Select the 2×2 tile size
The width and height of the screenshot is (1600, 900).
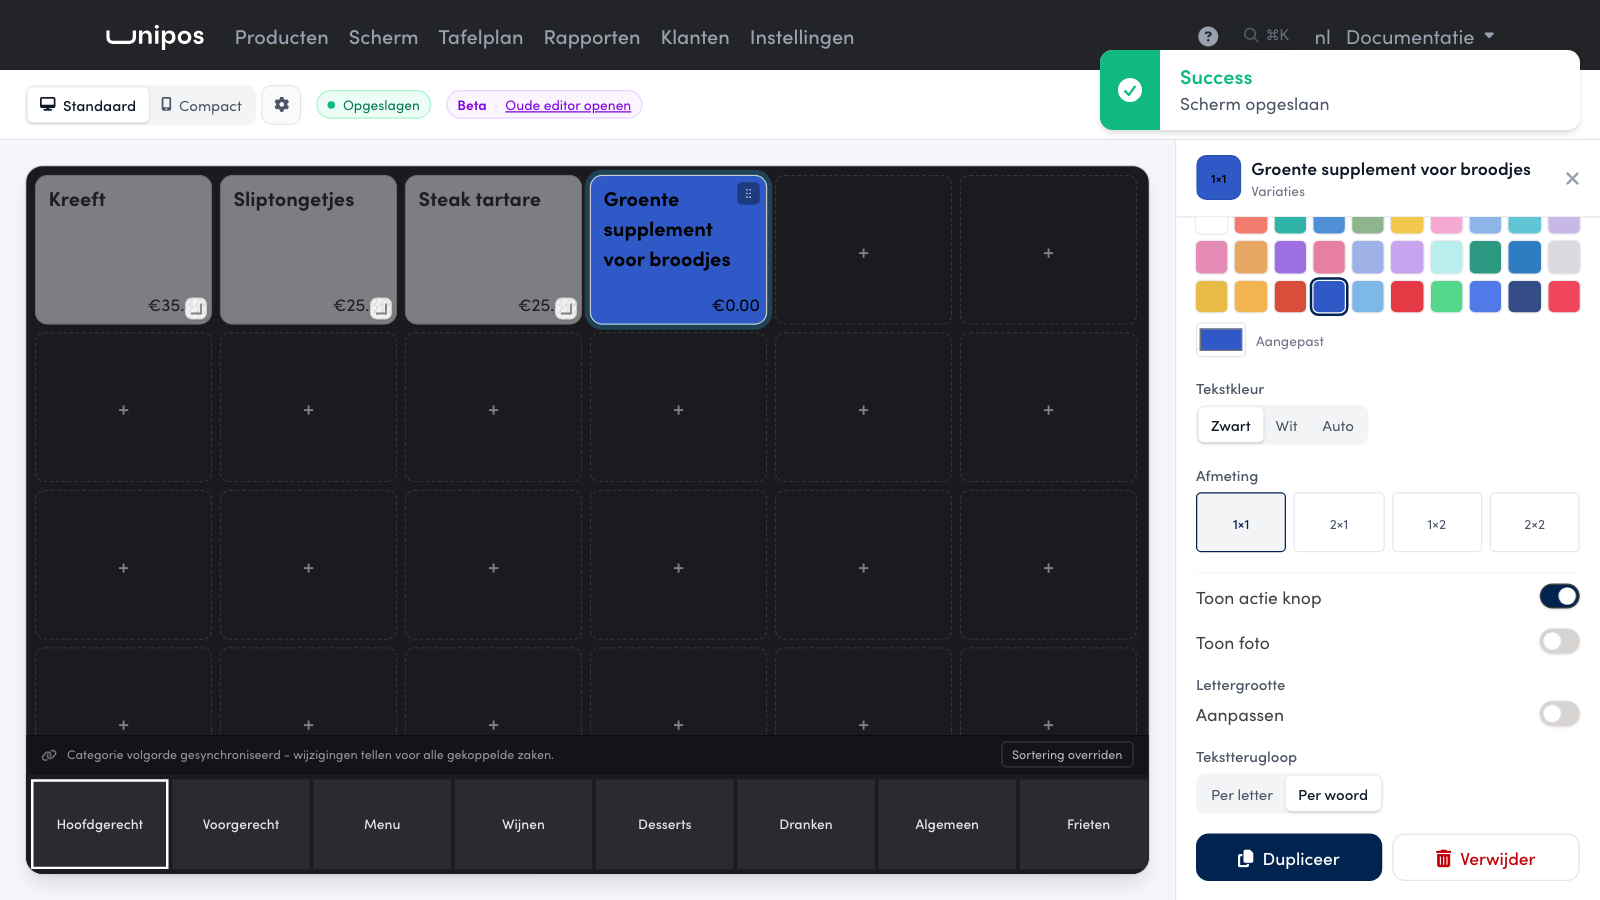(x=1534, y=523)
